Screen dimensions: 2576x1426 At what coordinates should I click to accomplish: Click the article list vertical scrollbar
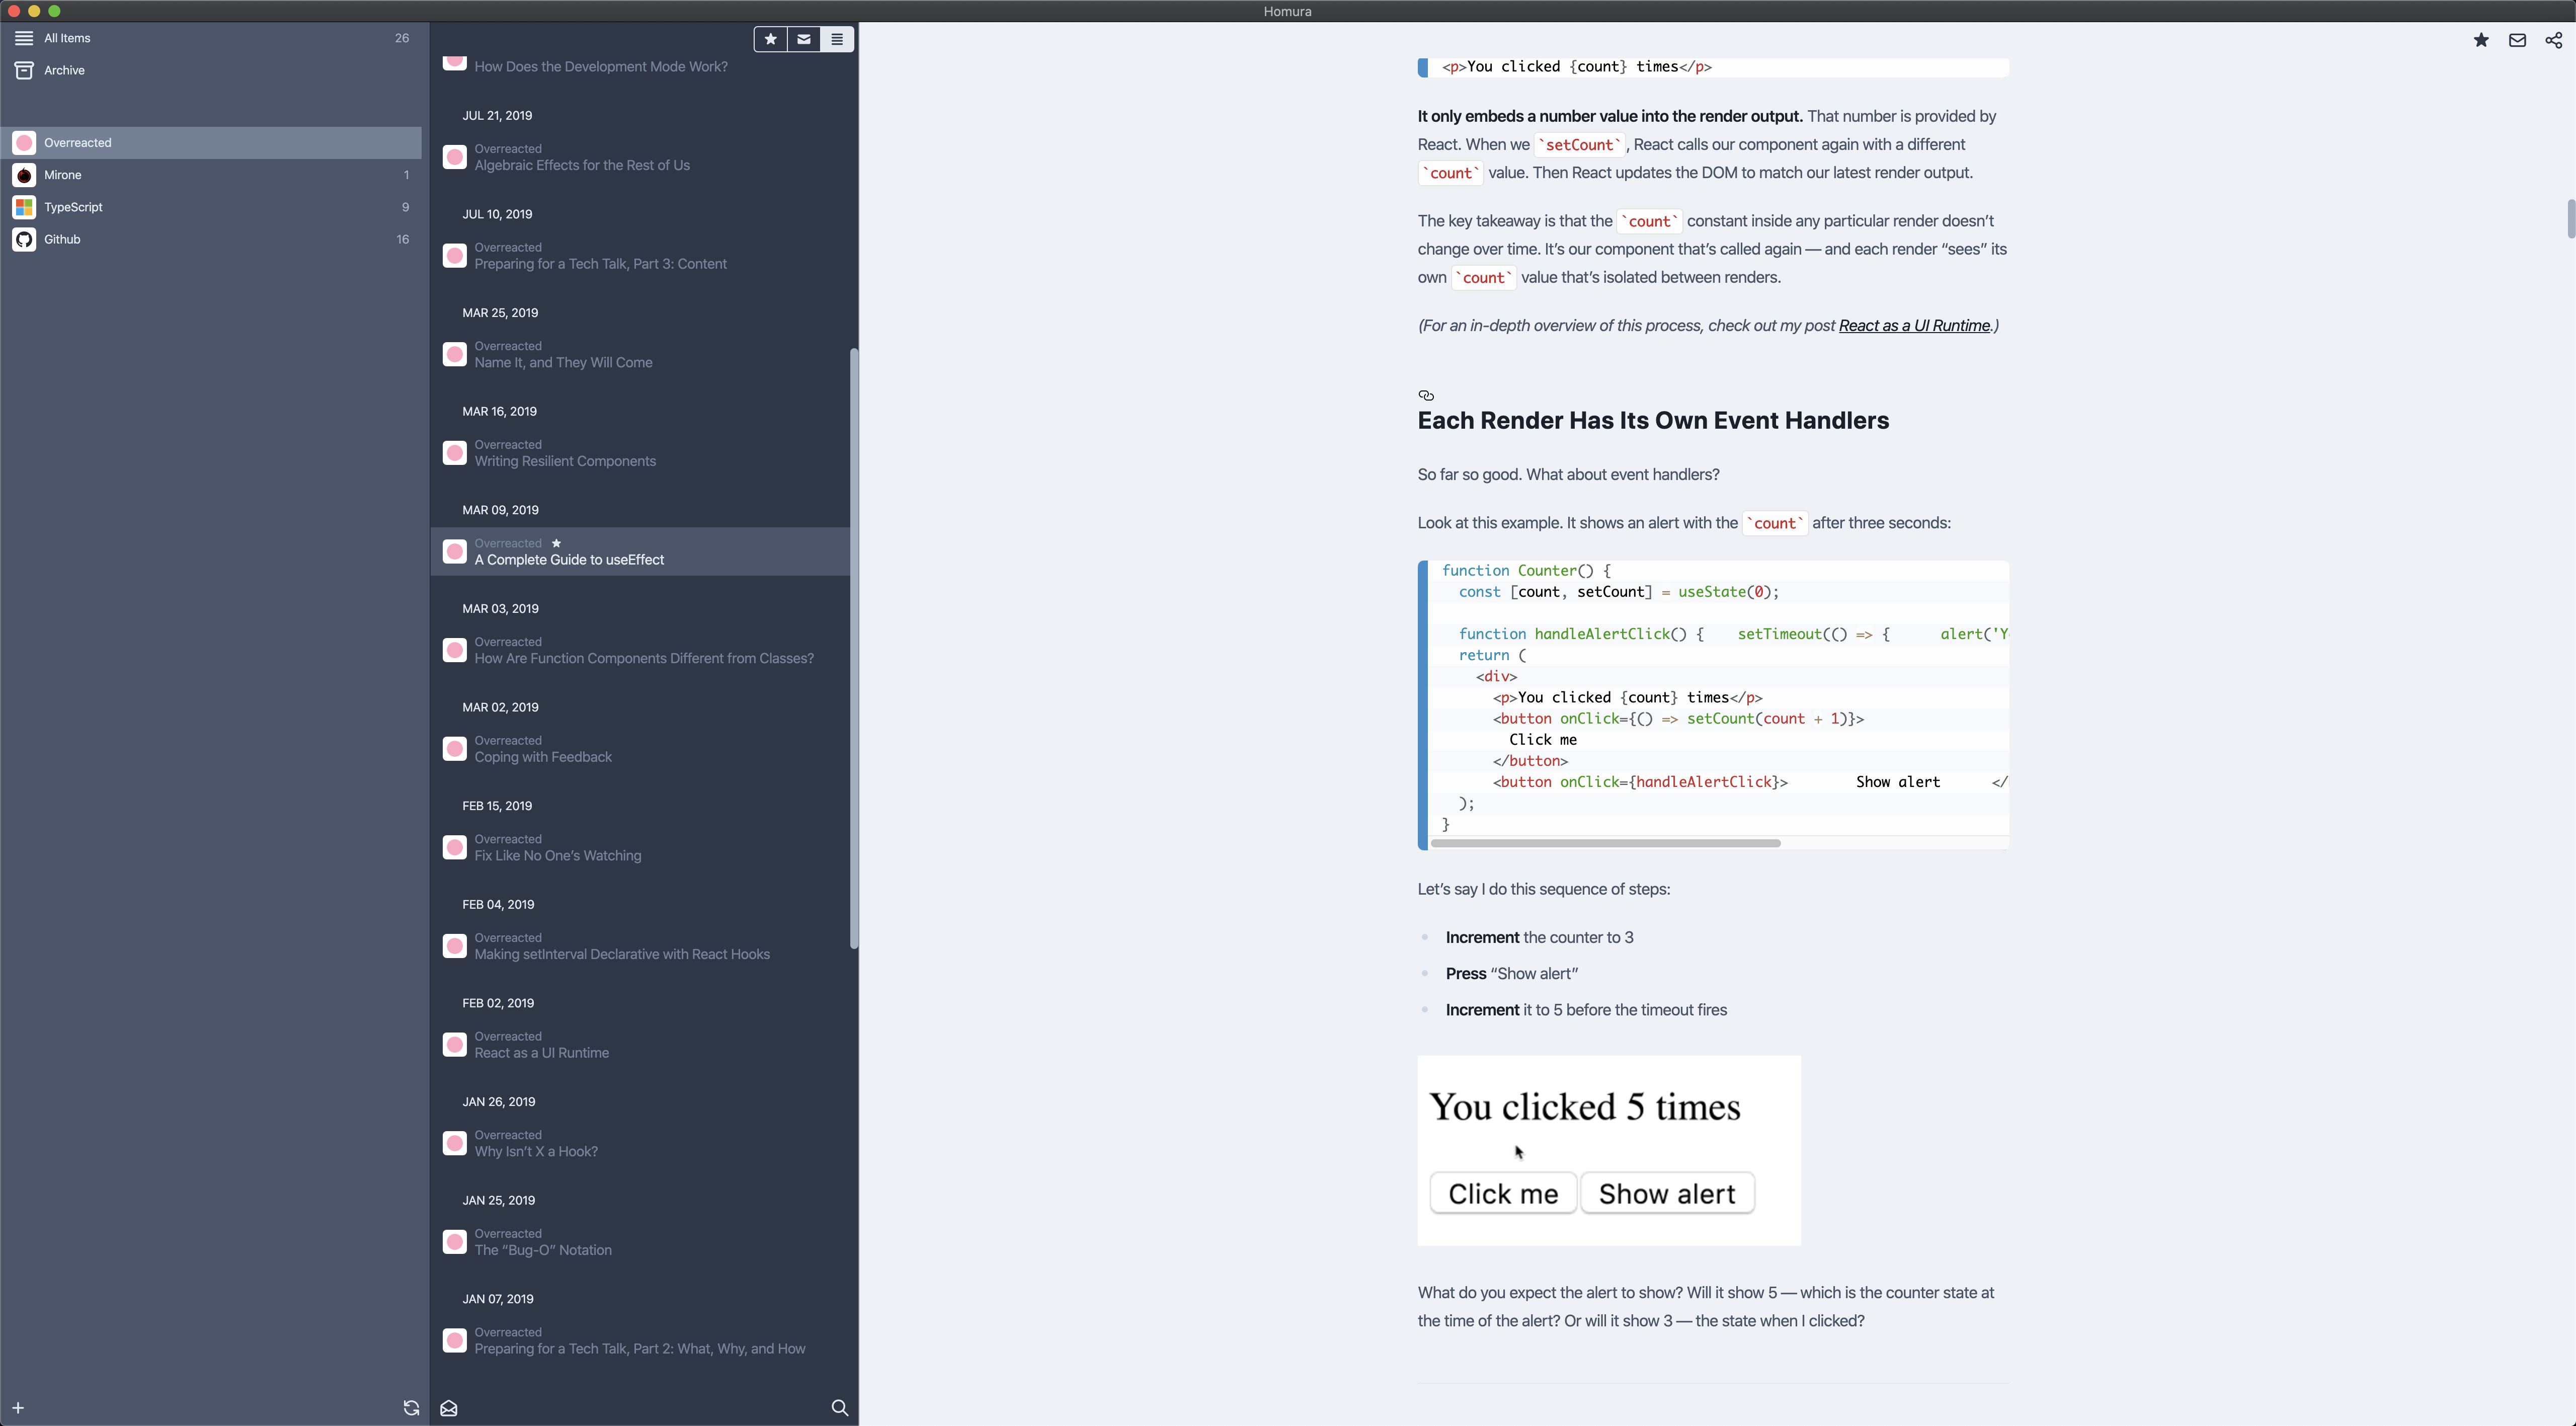pyautogui.click(x=854, y=648)
